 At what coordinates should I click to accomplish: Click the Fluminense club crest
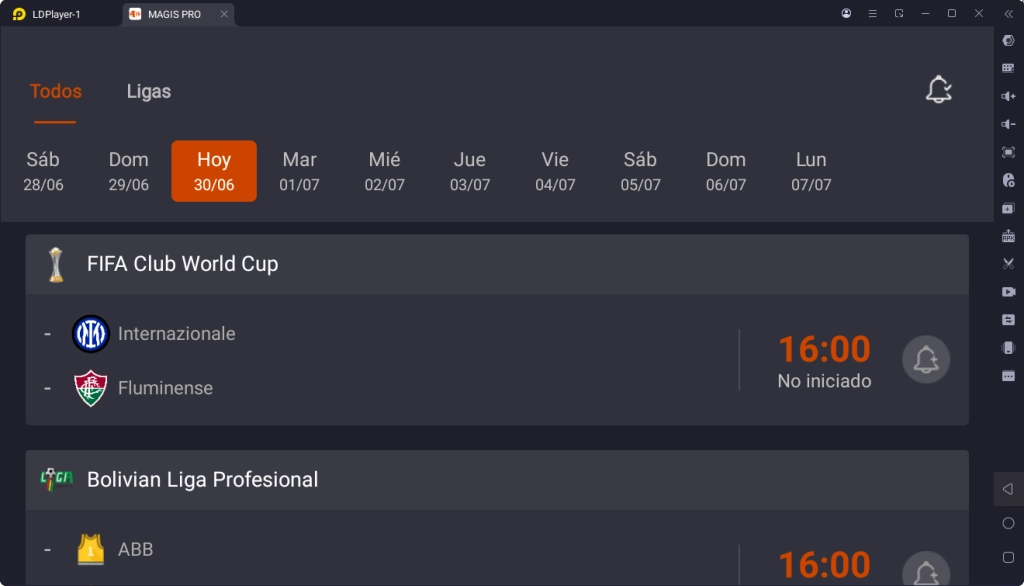pyautogui.click(x=91, y=388)
